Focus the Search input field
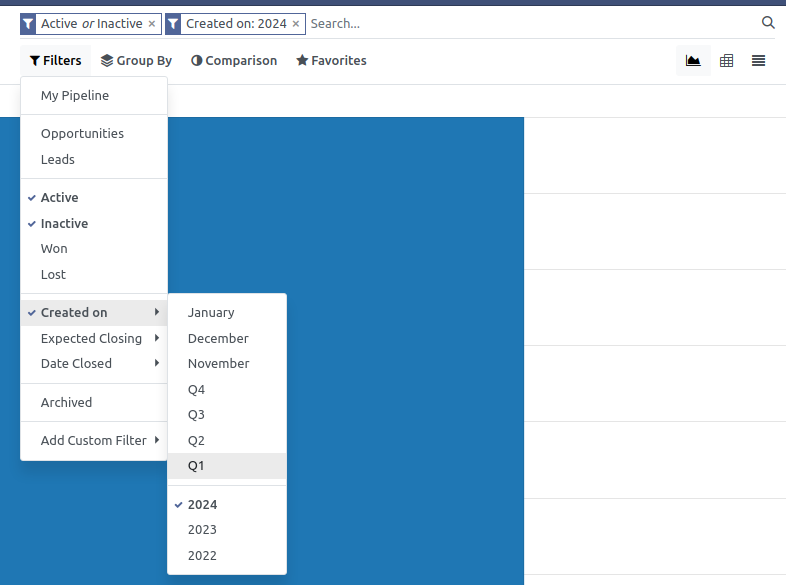This screenshot has height=585, width=786. tap(531, 24)
